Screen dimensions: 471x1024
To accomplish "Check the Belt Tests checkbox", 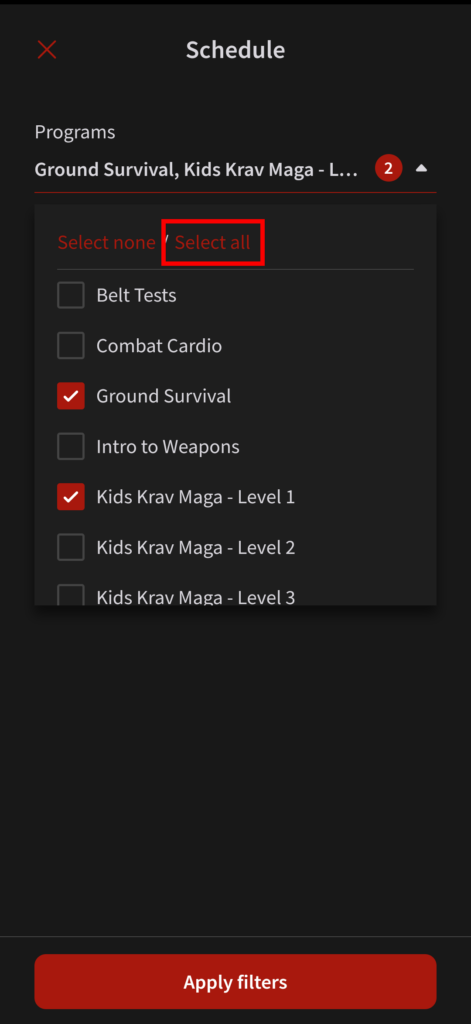I will [71, 295].
